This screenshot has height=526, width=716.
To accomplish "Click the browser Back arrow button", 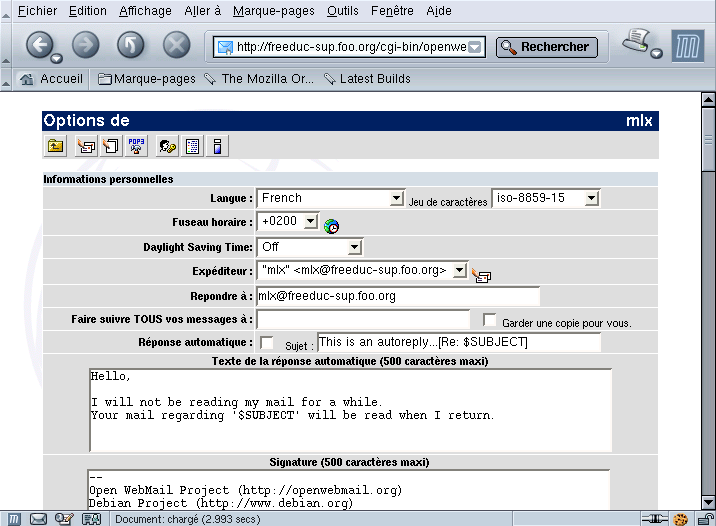I will coord(39,45).
